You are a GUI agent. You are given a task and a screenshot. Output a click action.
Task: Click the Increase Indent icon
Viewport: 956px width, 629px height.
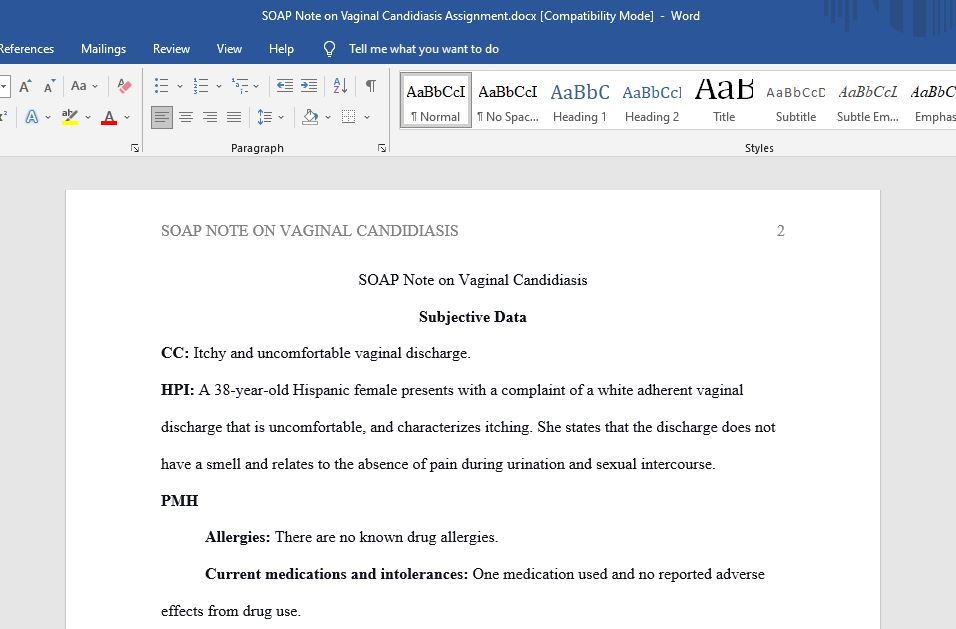(x=309, y=86)
